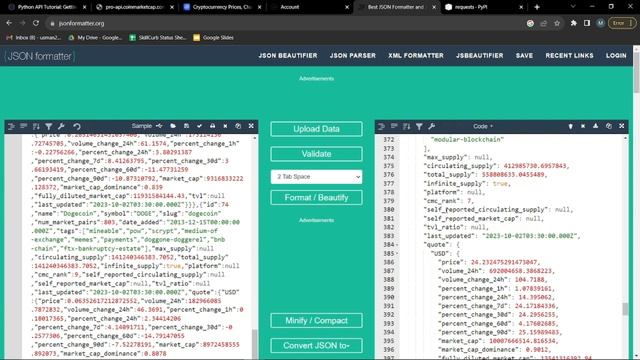Click the sort contents icon in left editor toolbar
The width and height of the screenshot is (640, 360).
[36, 127]
